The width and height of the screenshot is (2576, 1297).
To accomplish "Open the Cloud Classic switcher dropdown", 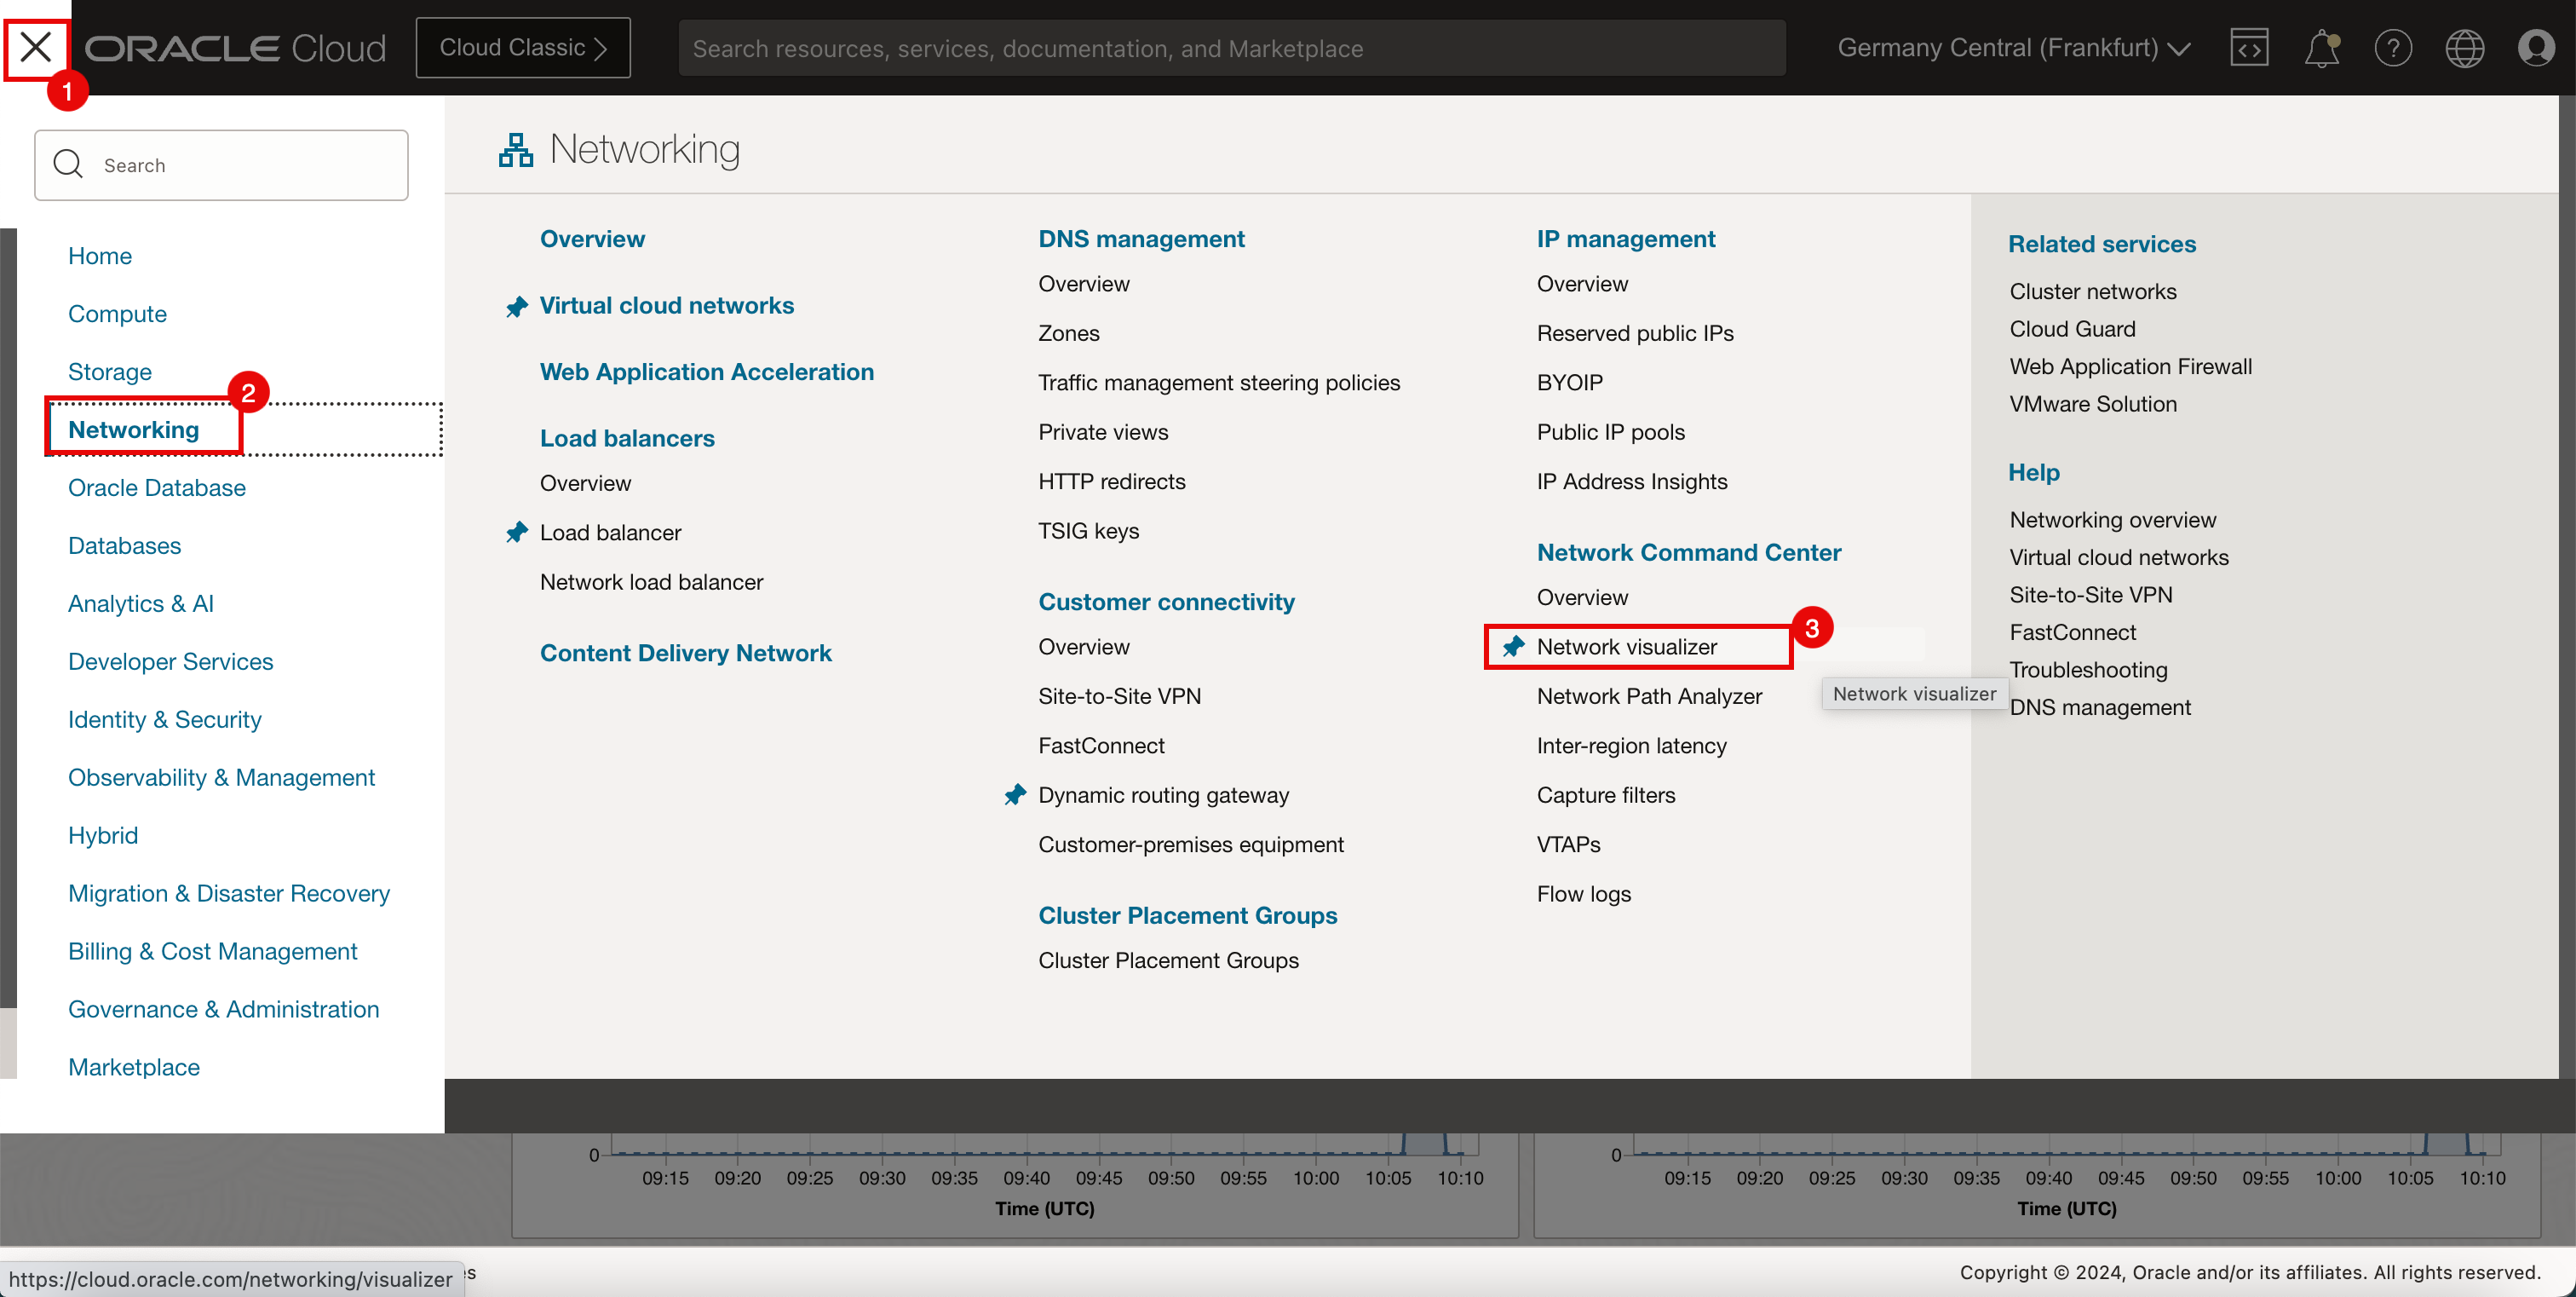I will pos(522,46).
